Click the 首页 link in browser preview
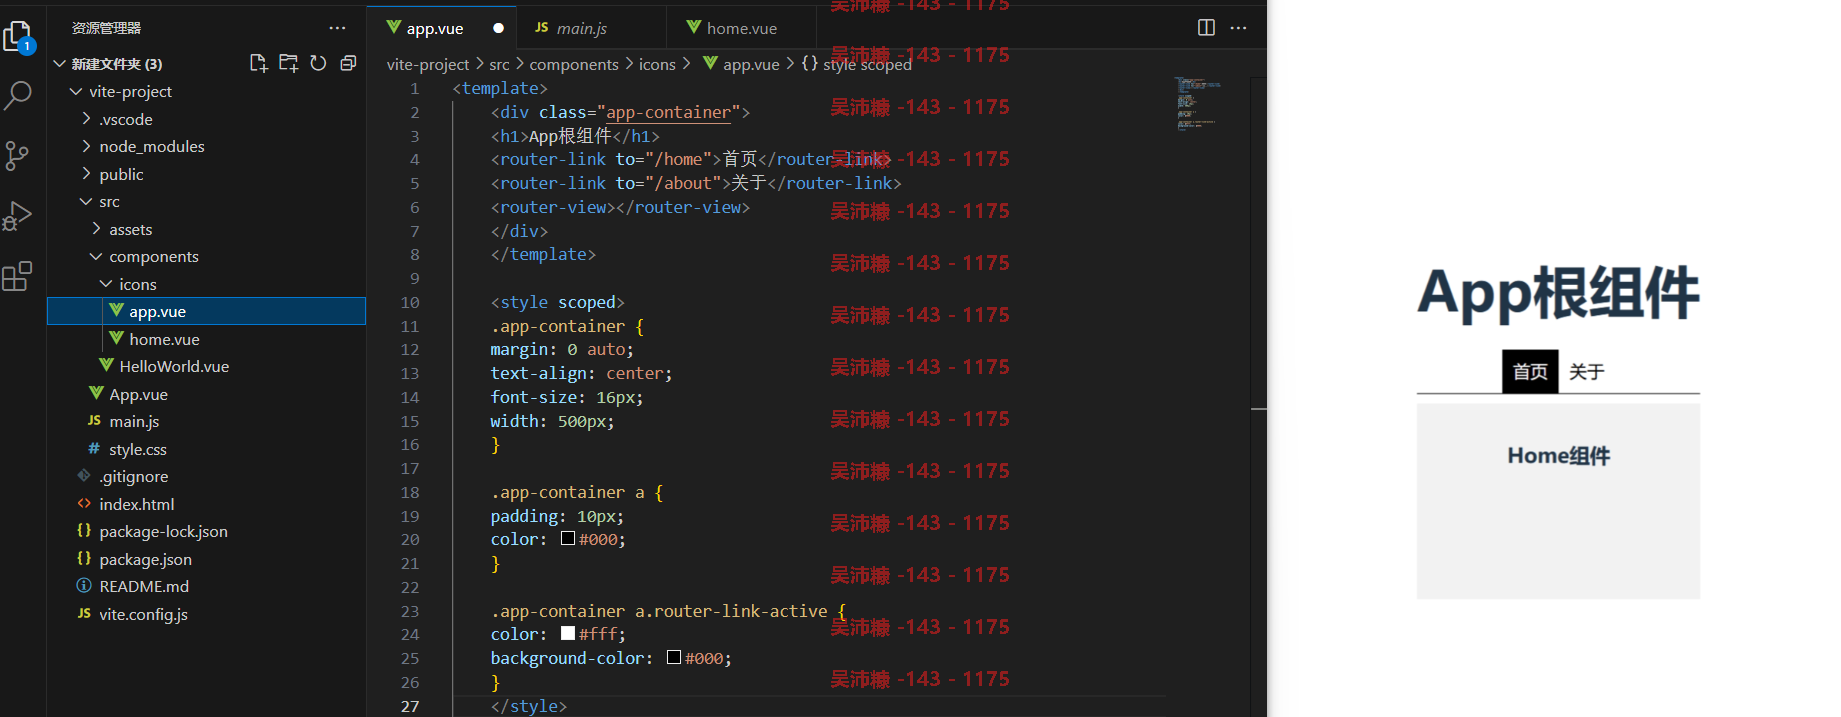The height and width of the screenshot is (717, 1841). click(x=1530, y=372)
